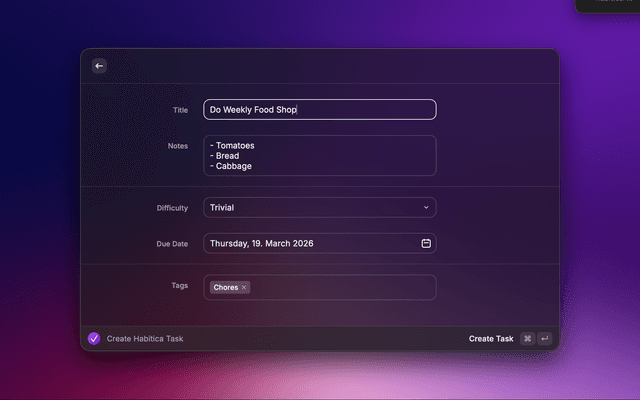Click the Return key icon
Viewport: 640px width, 400px height.
pos(545,339)
